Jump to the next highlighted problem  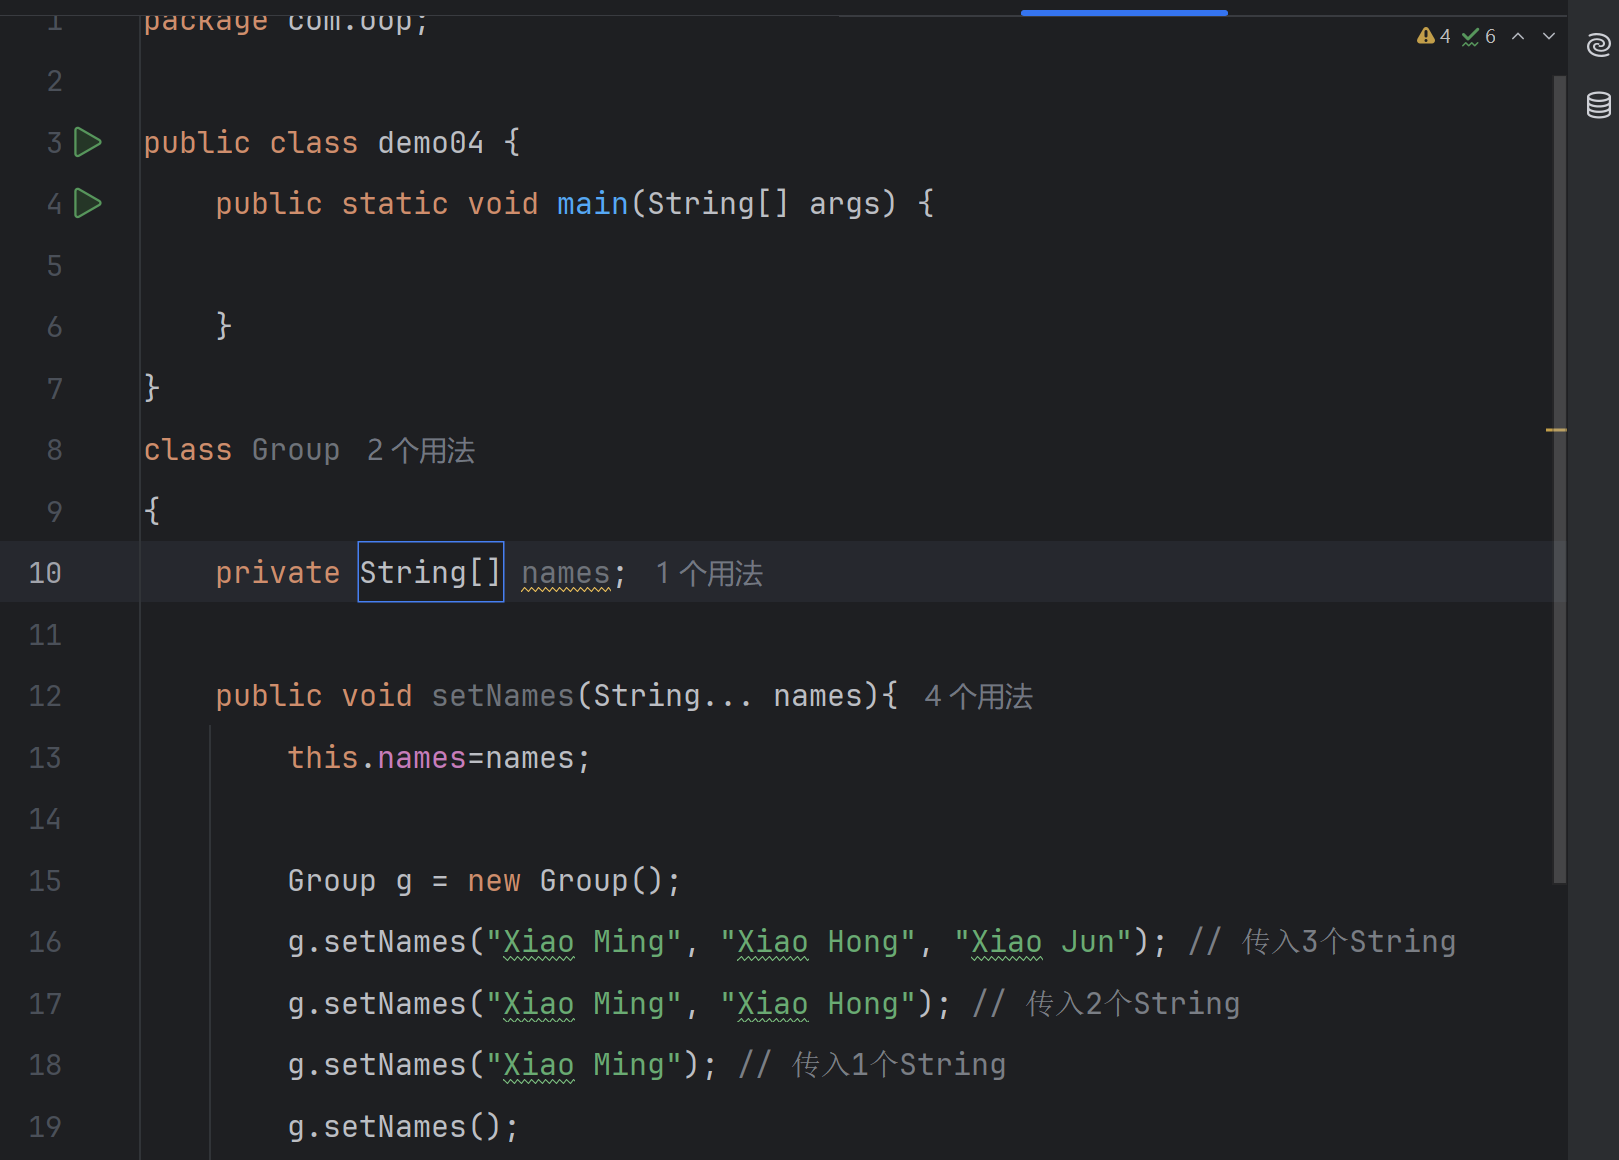(1549, 36)
